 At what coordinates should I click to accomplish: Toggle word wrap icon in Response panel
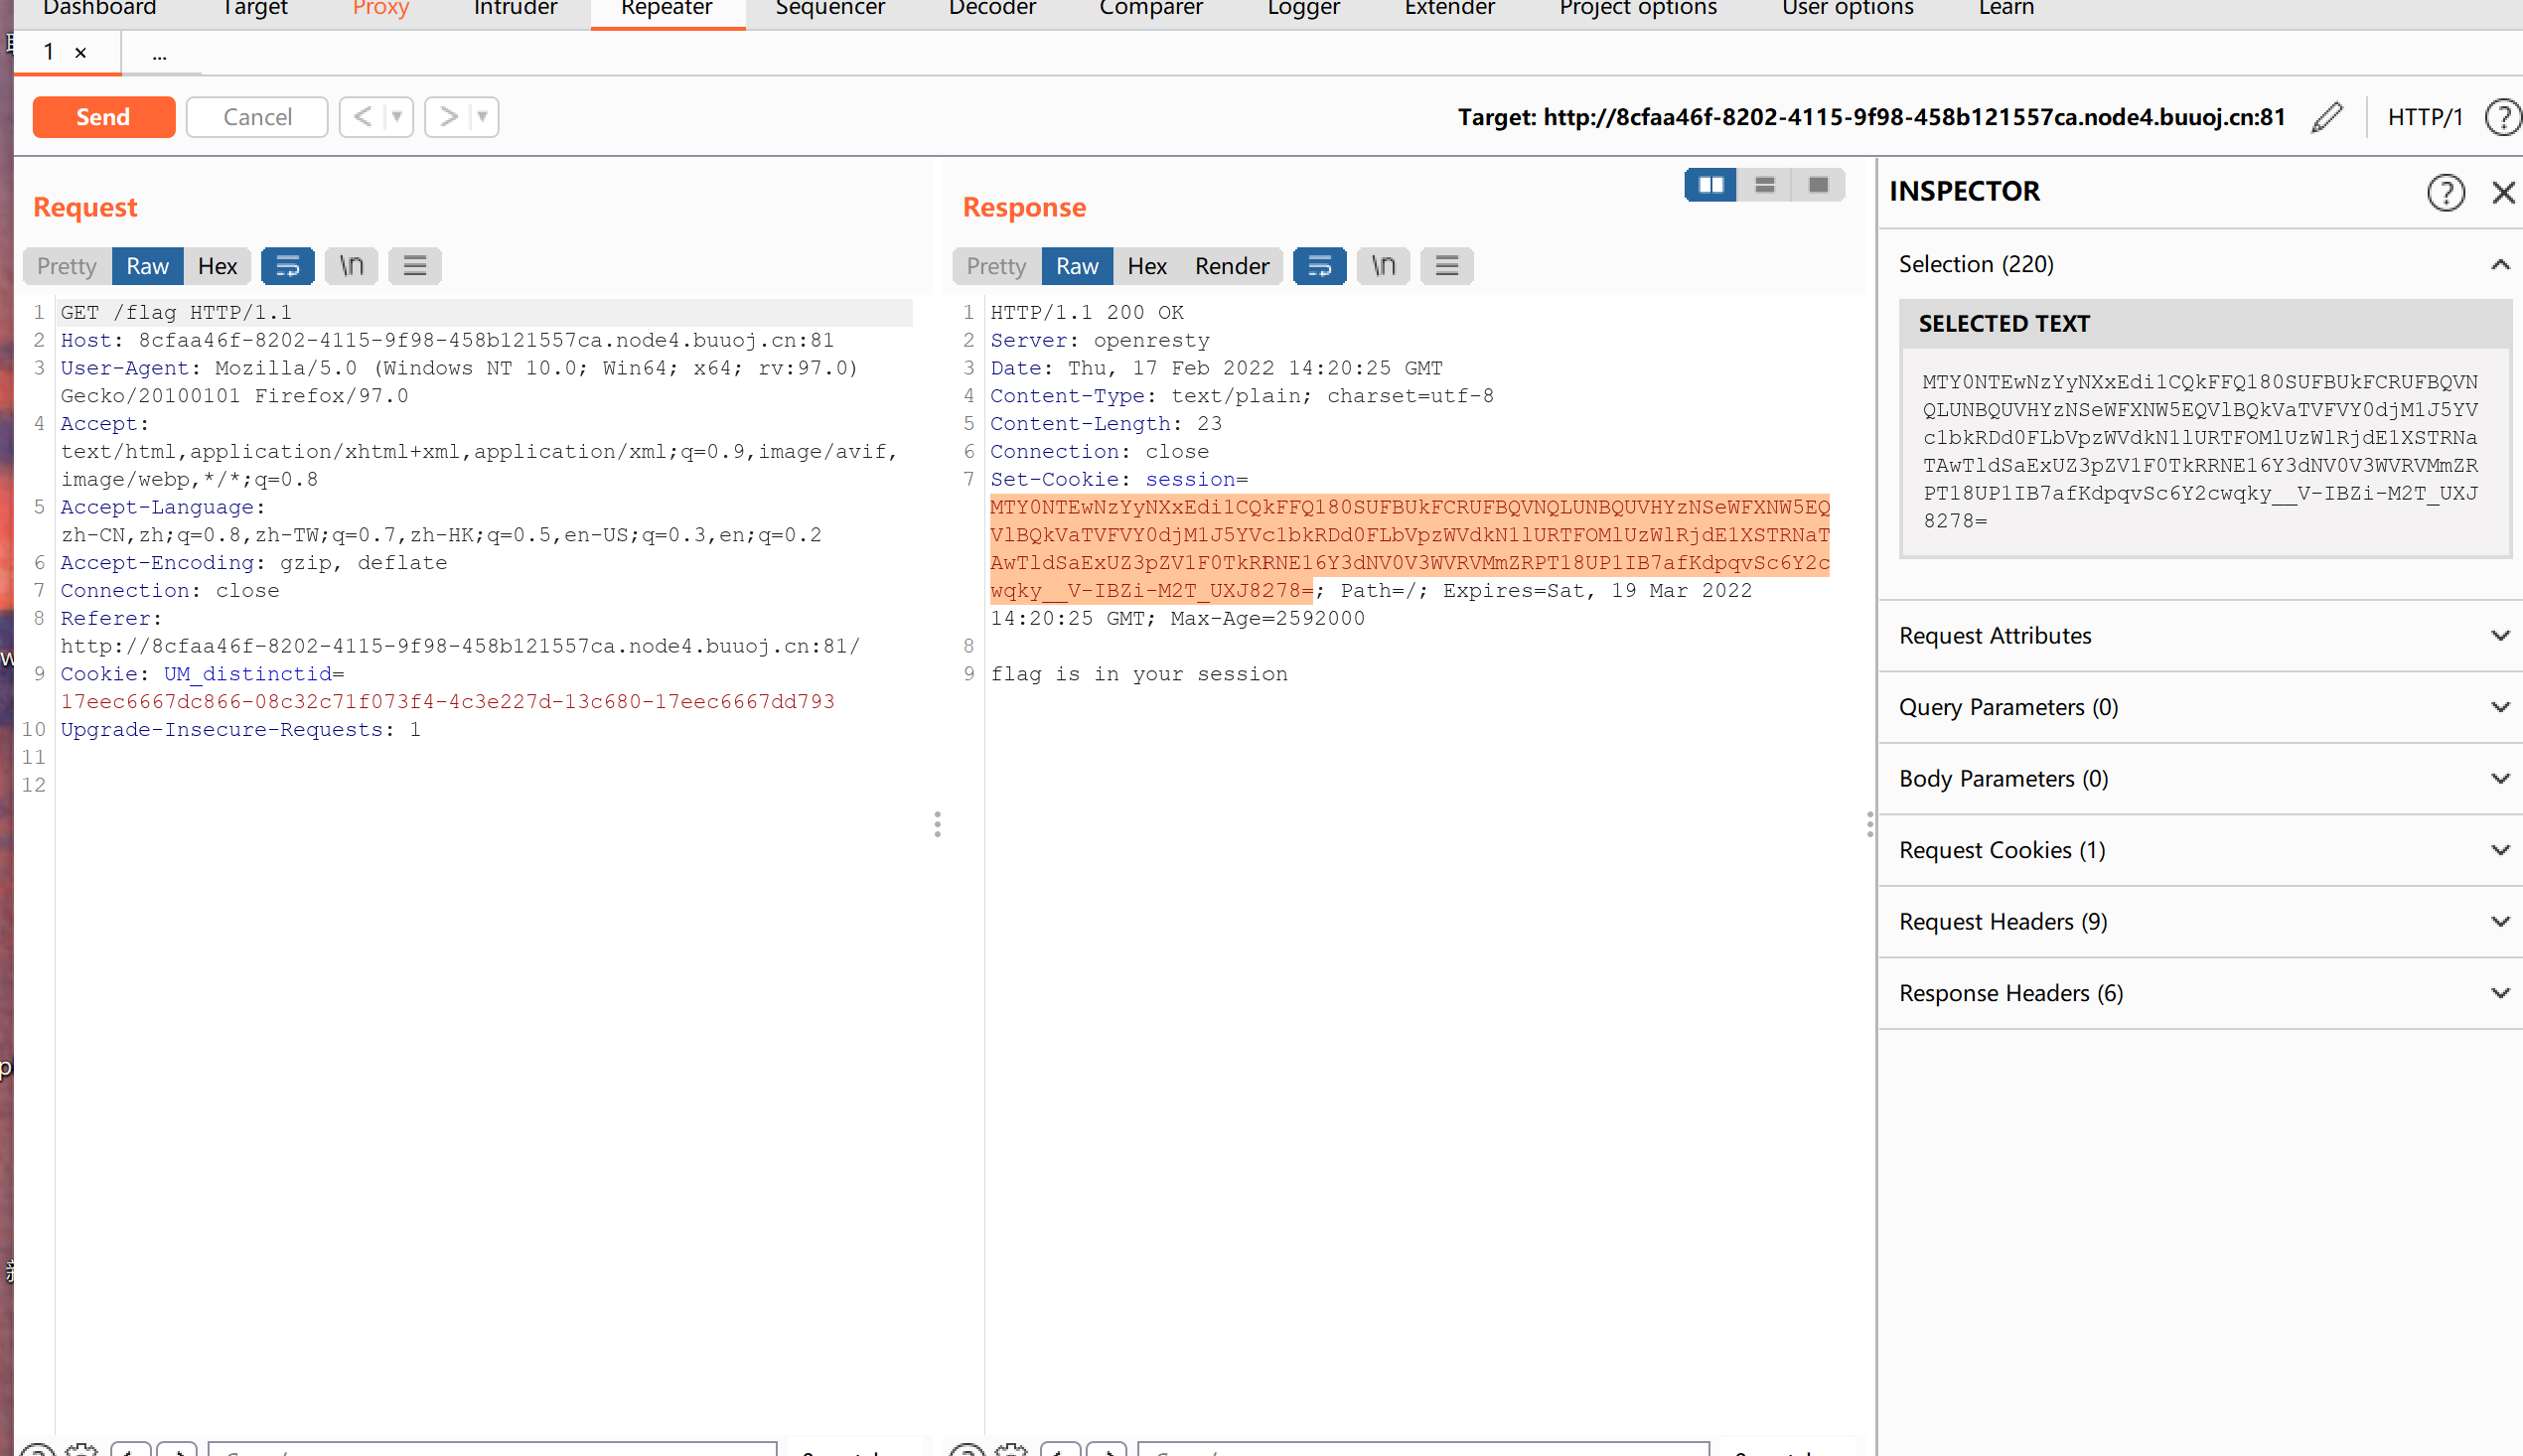(1320, 266)
